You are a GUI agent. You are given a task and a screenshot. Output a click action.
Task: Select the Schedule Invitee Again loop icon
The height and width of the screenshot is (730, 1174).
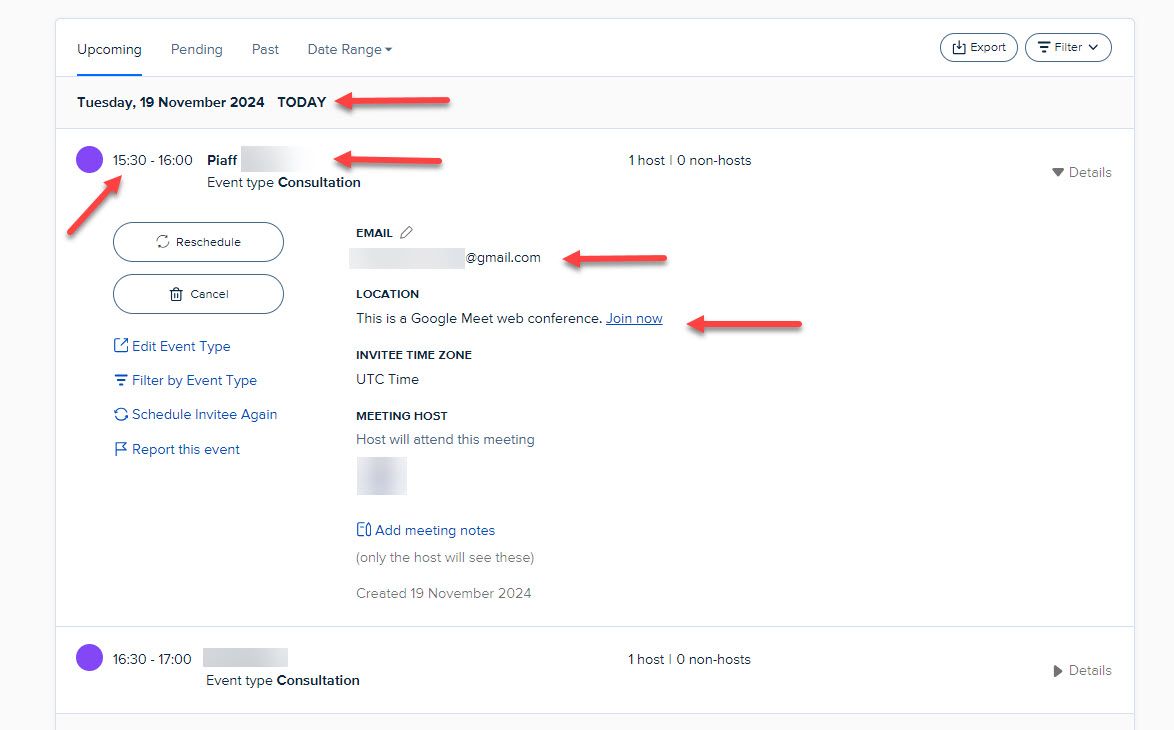pyautogui.click(x=122, y=414)
